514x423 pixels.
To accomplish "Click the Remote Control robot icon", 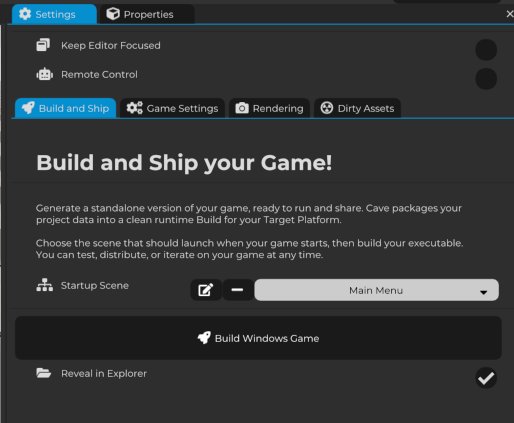I will click(44, 74).
